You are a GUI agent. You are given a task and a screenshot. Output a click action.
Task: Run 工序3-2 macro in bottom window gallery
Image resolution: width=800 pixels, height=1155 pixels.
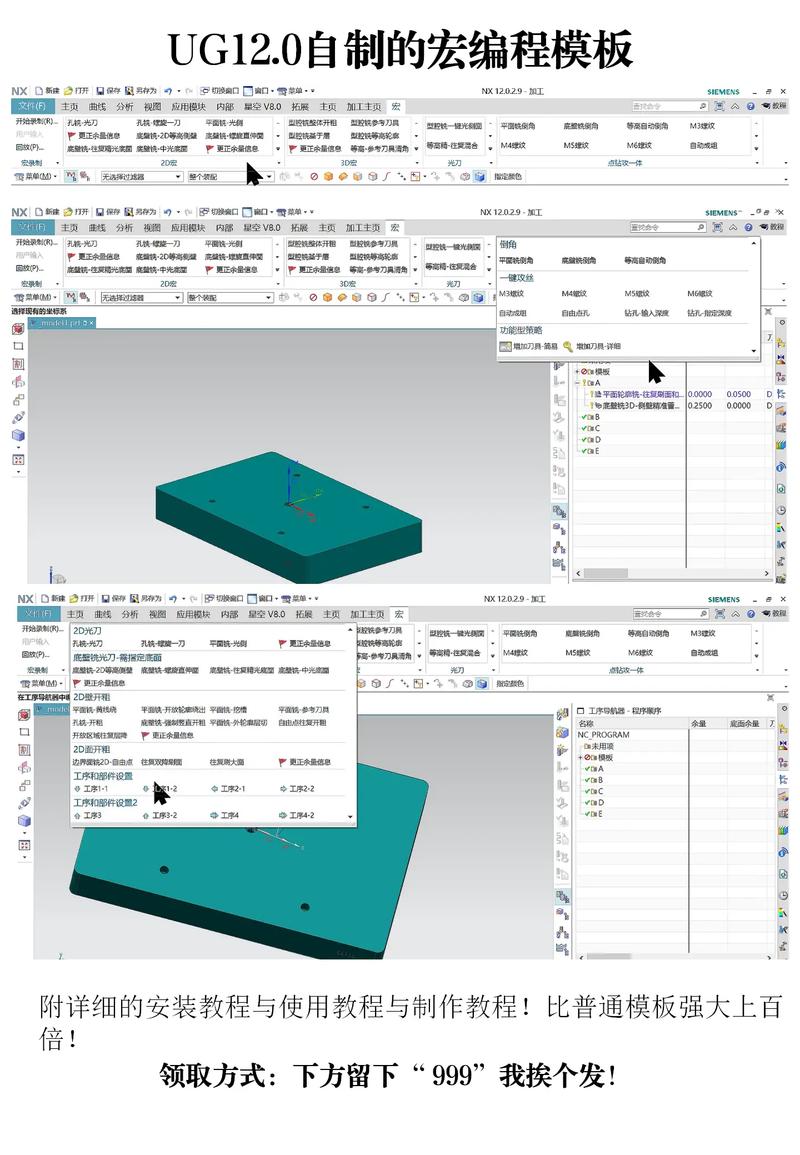pyautogui.click(x=159, y=815)
